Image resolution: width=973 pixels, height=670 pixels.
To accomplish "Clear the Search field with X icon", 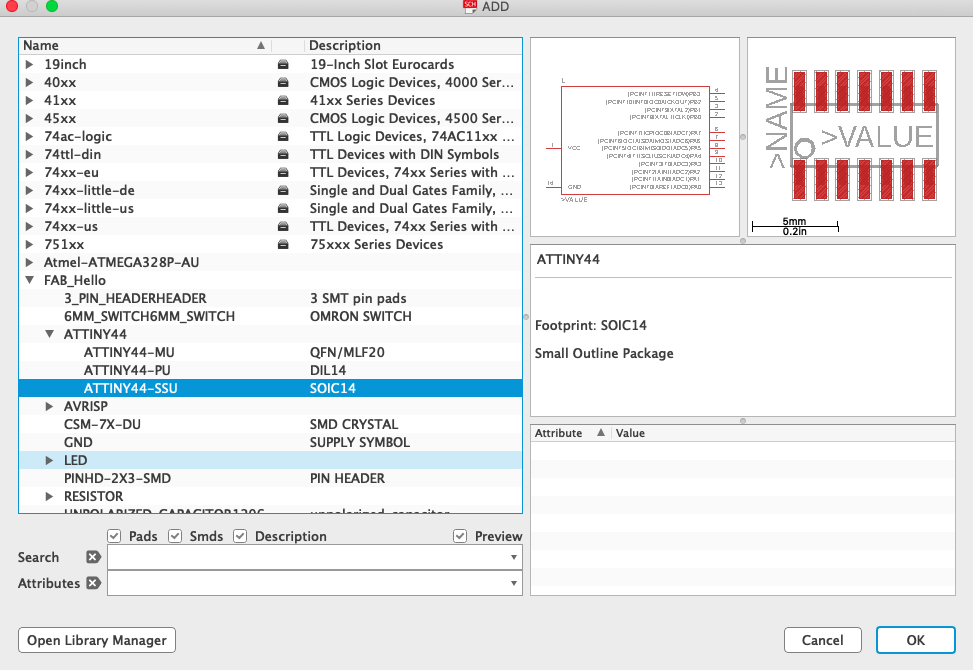I will tap(93, 557).
